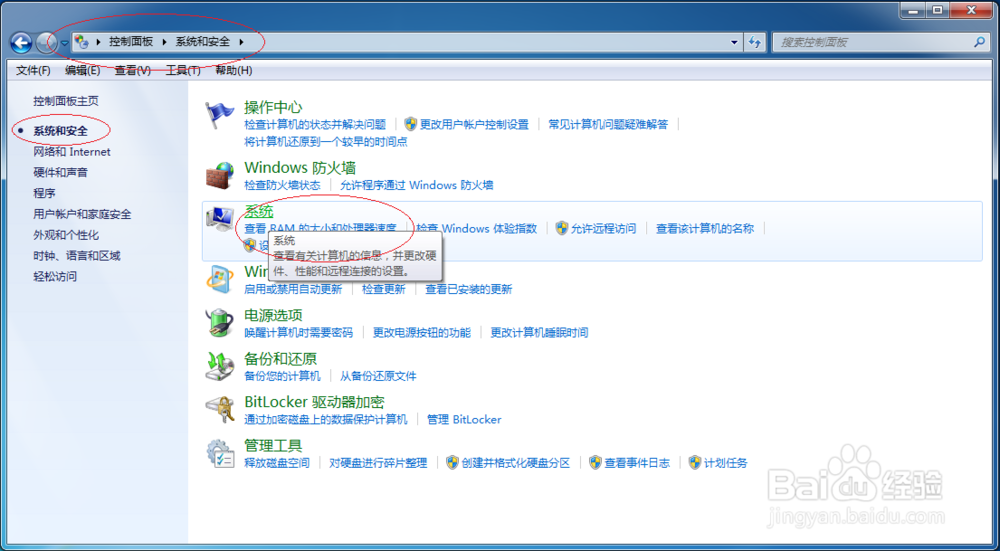Image resolution: width=1000 pixels, height=551 pixels.
Task: Click shield icon beside 允许远程访问
Action: point(562,228)
